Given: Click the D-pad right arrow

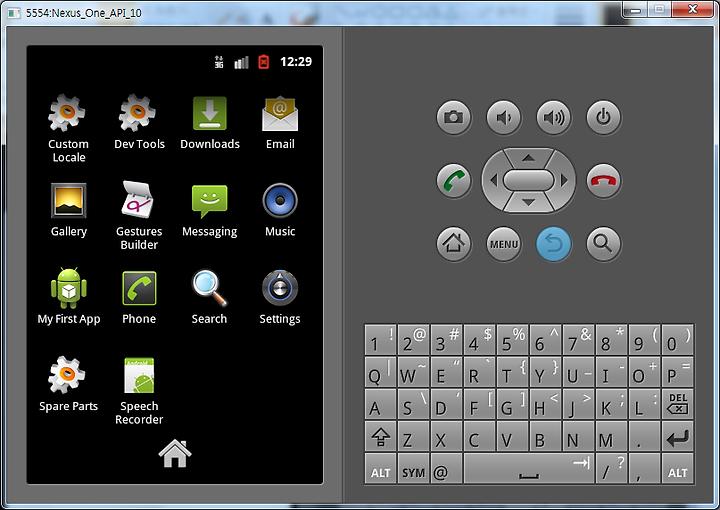Looking at the screenshot, I should pyautogui.click(x=564, y=180).
